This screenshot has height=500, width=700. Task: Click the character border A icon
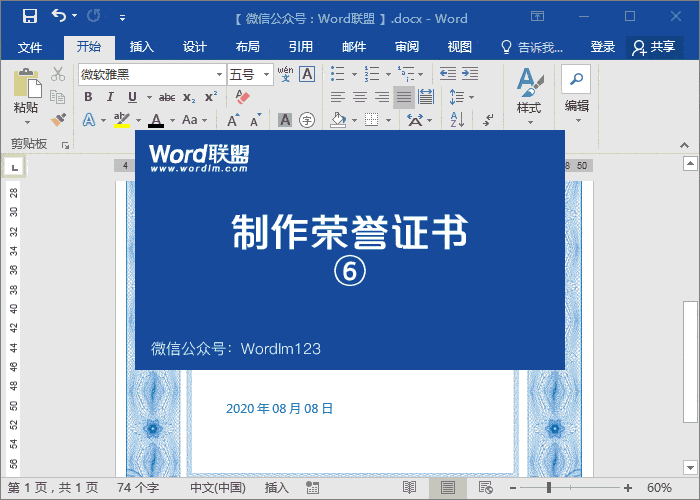pos(307,74)
